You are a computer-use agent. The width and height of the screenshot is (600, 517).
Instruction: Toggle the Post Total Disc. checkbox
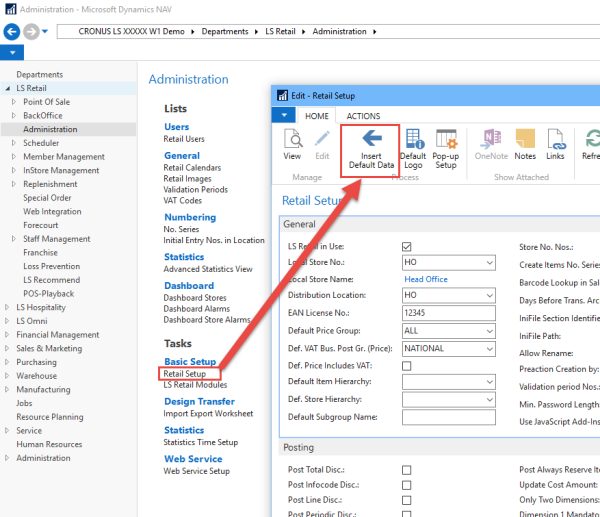click(x=407, y=469)
